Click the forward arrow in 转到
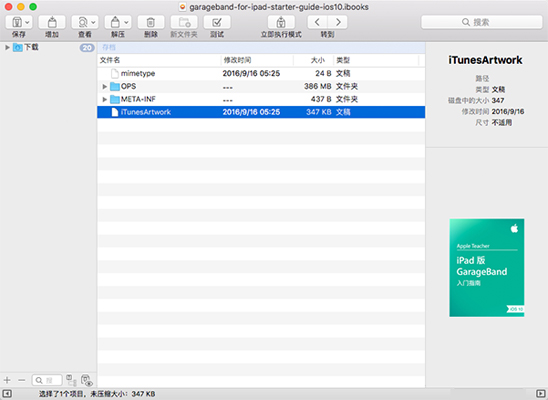 point(338,22)
